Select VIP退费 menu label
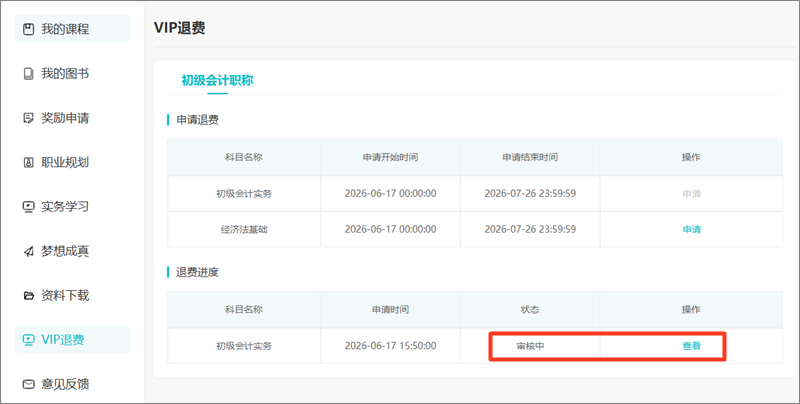Image resolution: width=800 pixels, height=404 pixels. [x=63, y=340]
